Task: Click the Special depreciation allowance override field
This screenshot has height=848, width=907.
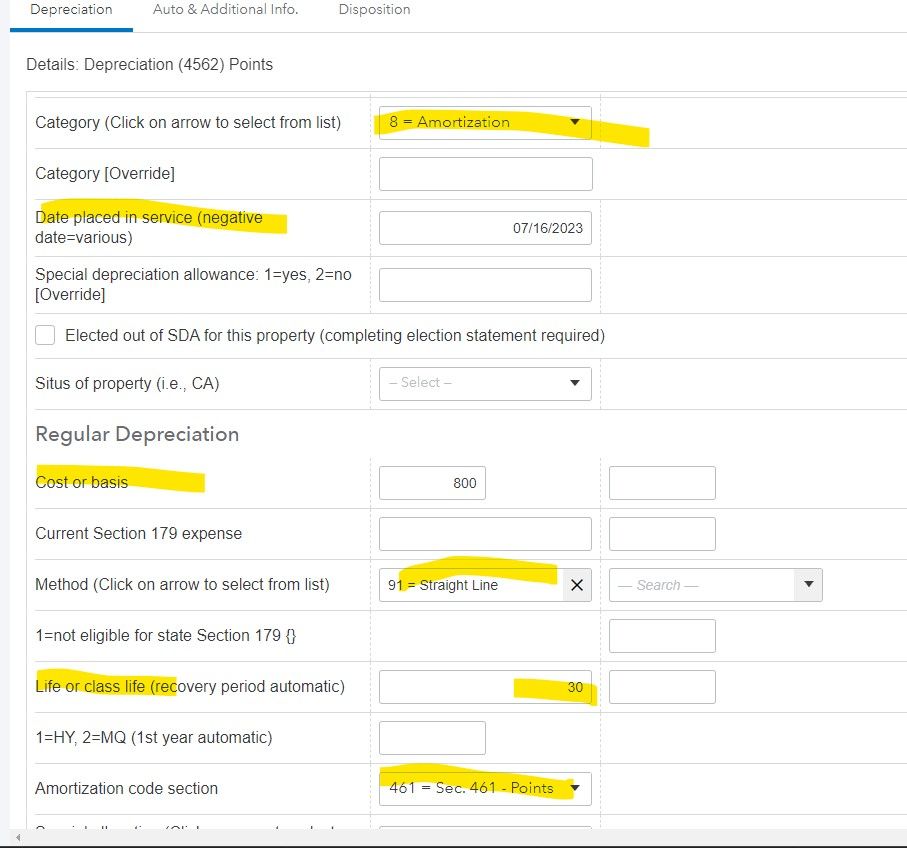Action: (485, 285)
